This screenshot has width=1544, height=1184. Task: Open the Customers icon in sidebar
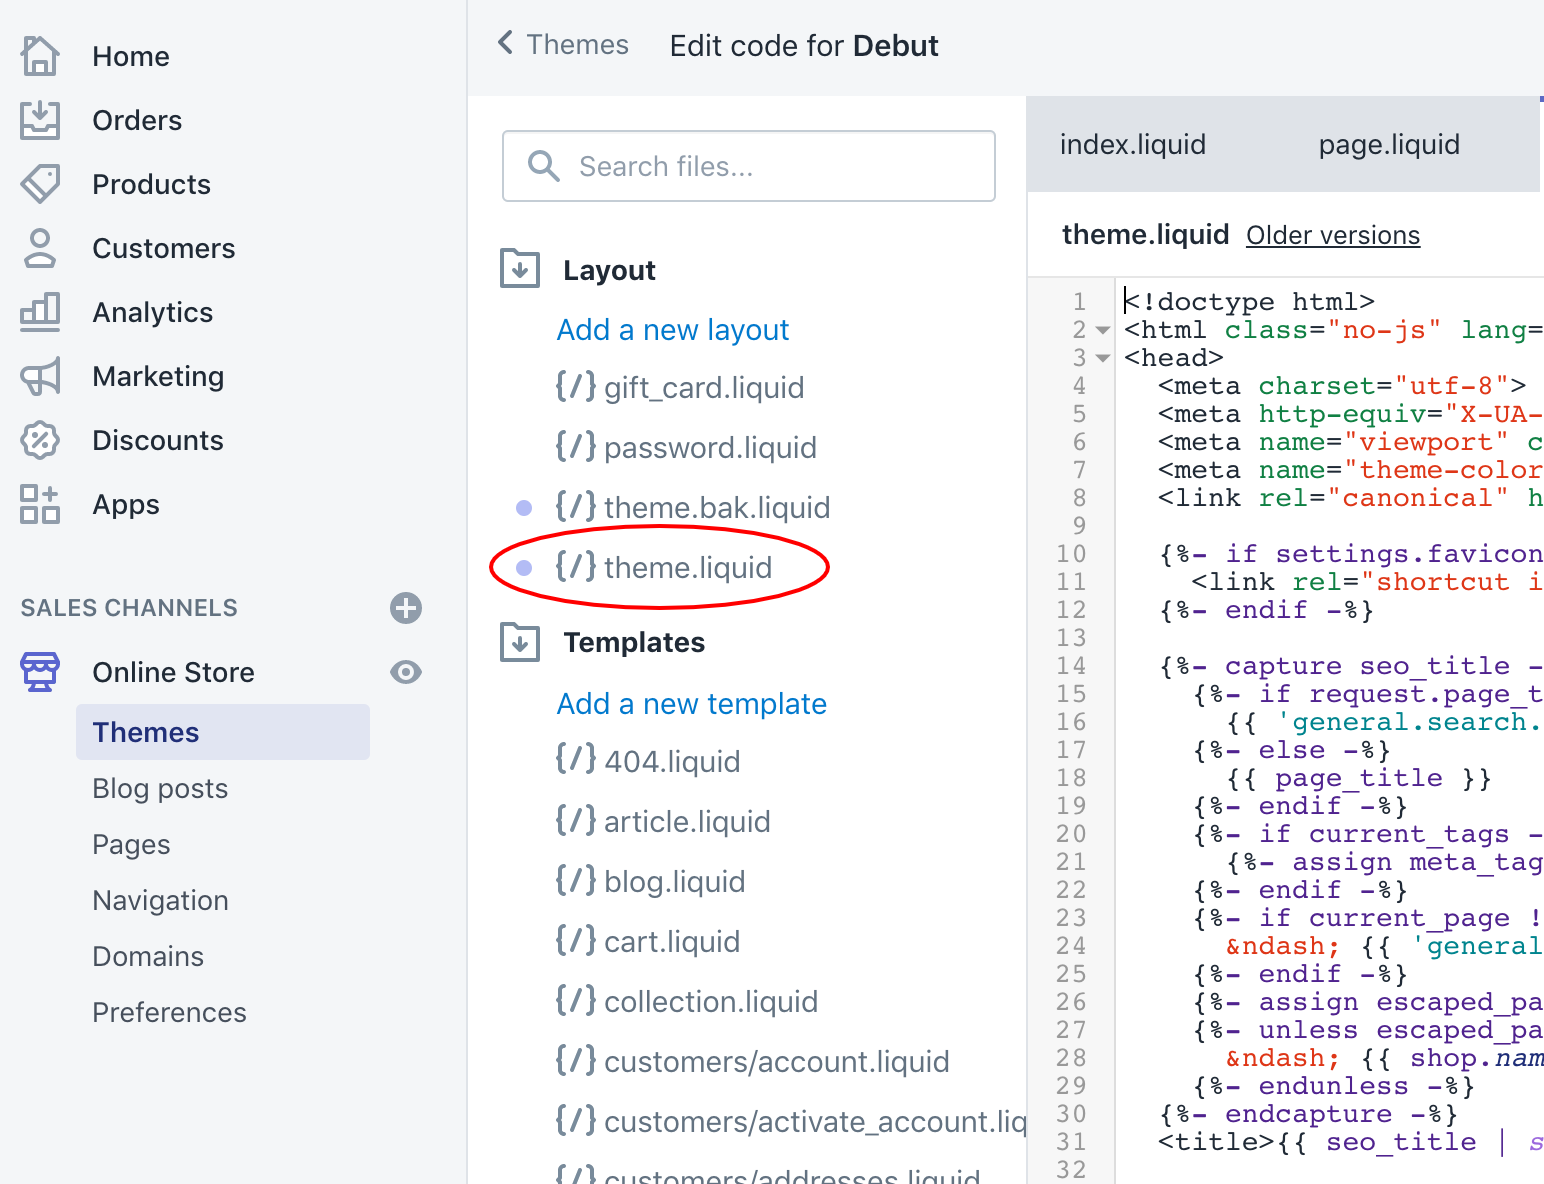(40, 248)
